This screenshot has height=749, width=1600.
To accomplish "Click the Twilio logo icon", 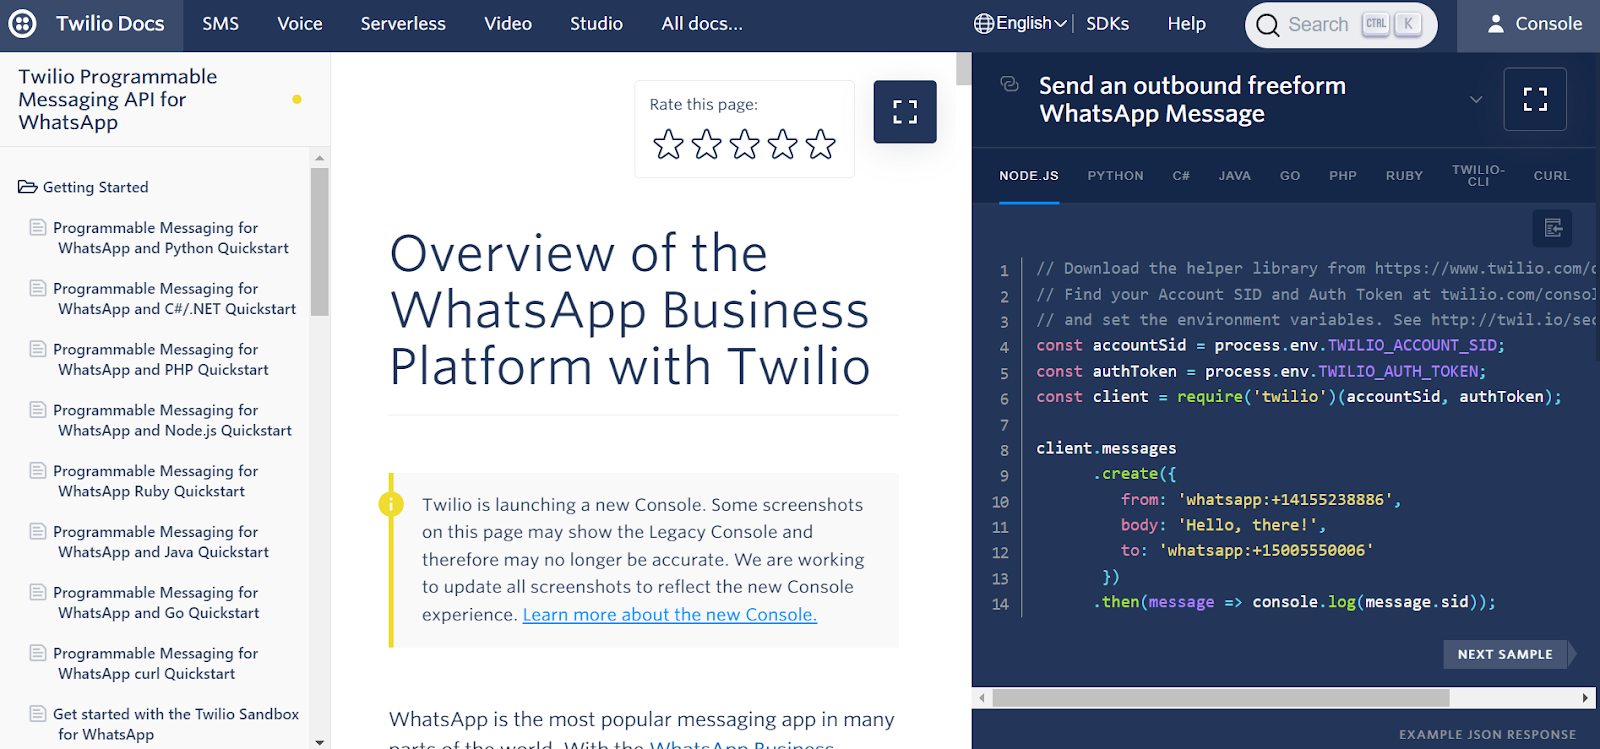I will point(22,23).
